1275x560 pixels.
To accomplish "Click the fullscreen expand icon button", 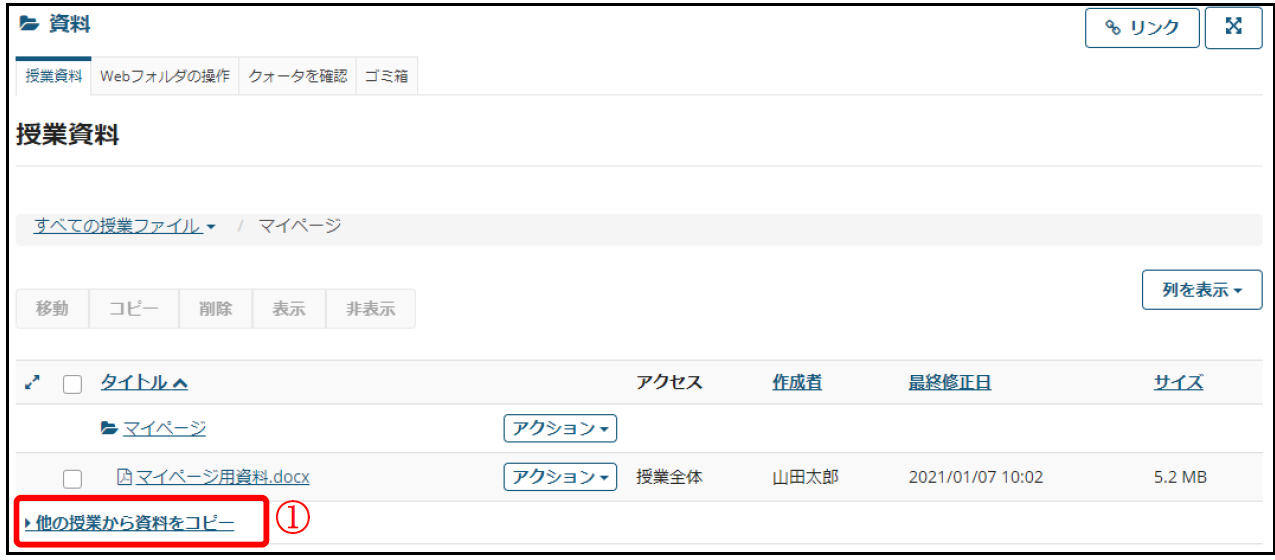I will [x=1233, y=28].
